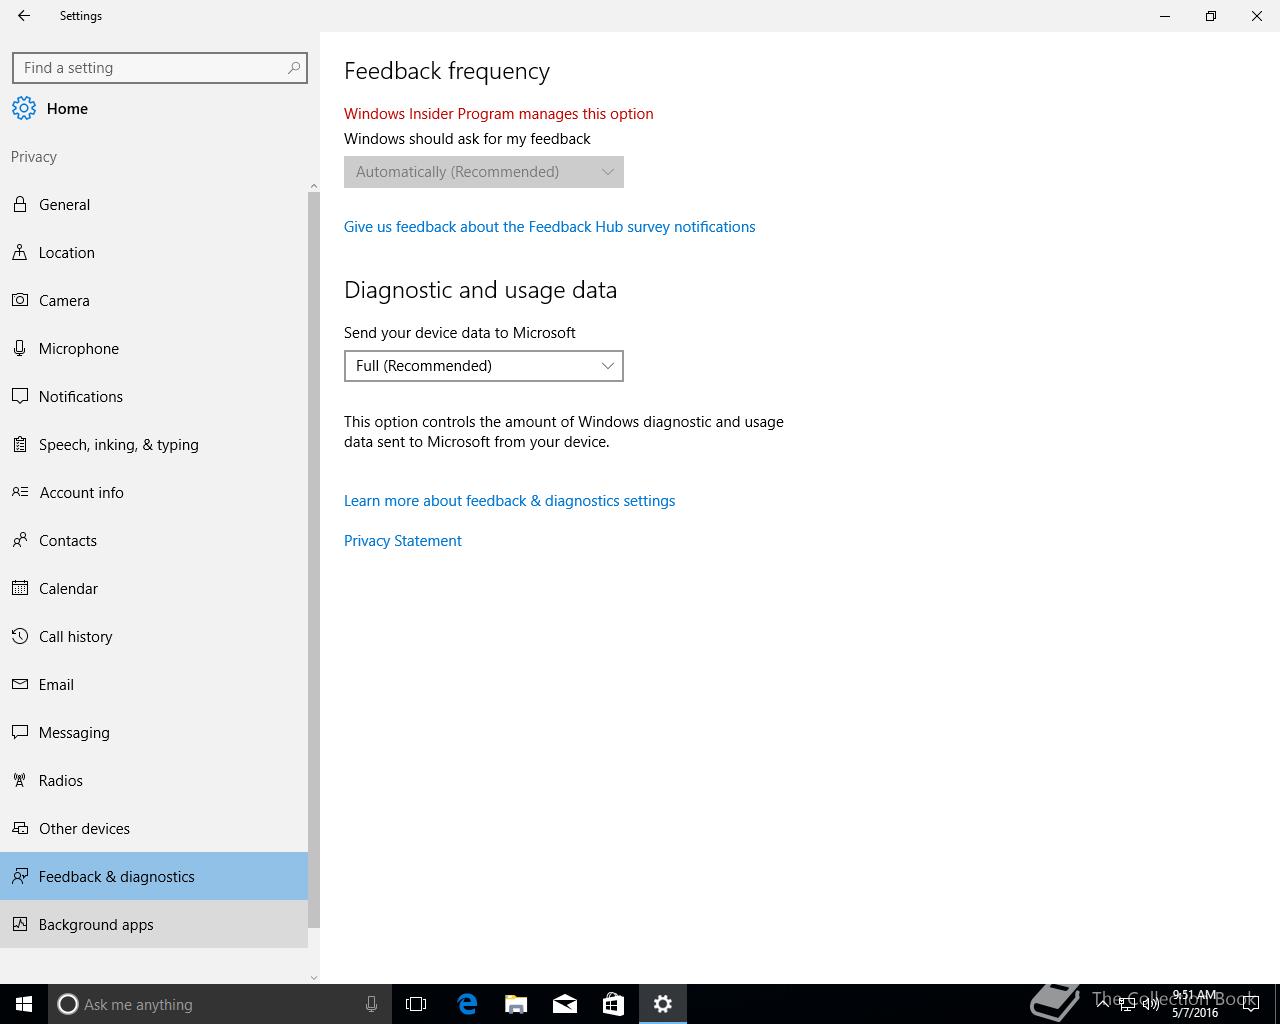This screenshot has width=1280, height=1024.
Task: Click Cortana microphone icon
Action: click(371, 1004)
